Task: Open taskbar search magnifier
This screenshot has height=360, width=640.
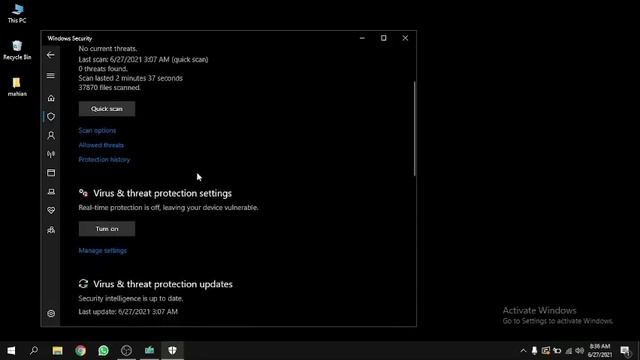Action: [x=34, y=350]
